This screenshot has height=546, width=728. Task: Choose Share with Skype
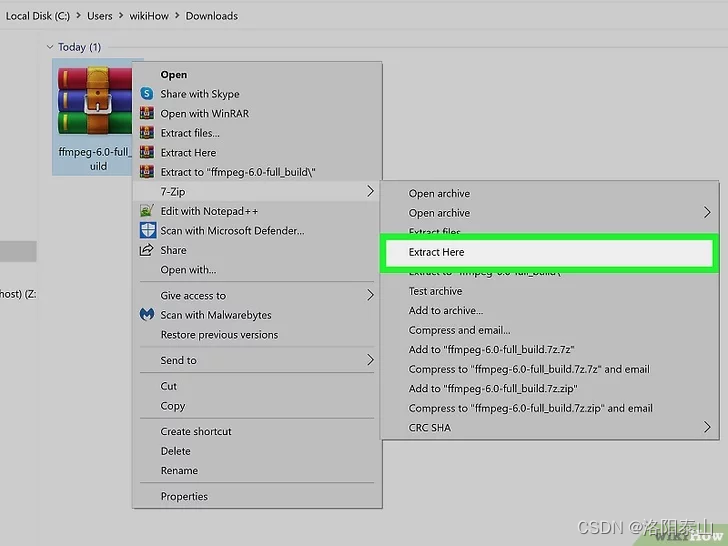257,94
